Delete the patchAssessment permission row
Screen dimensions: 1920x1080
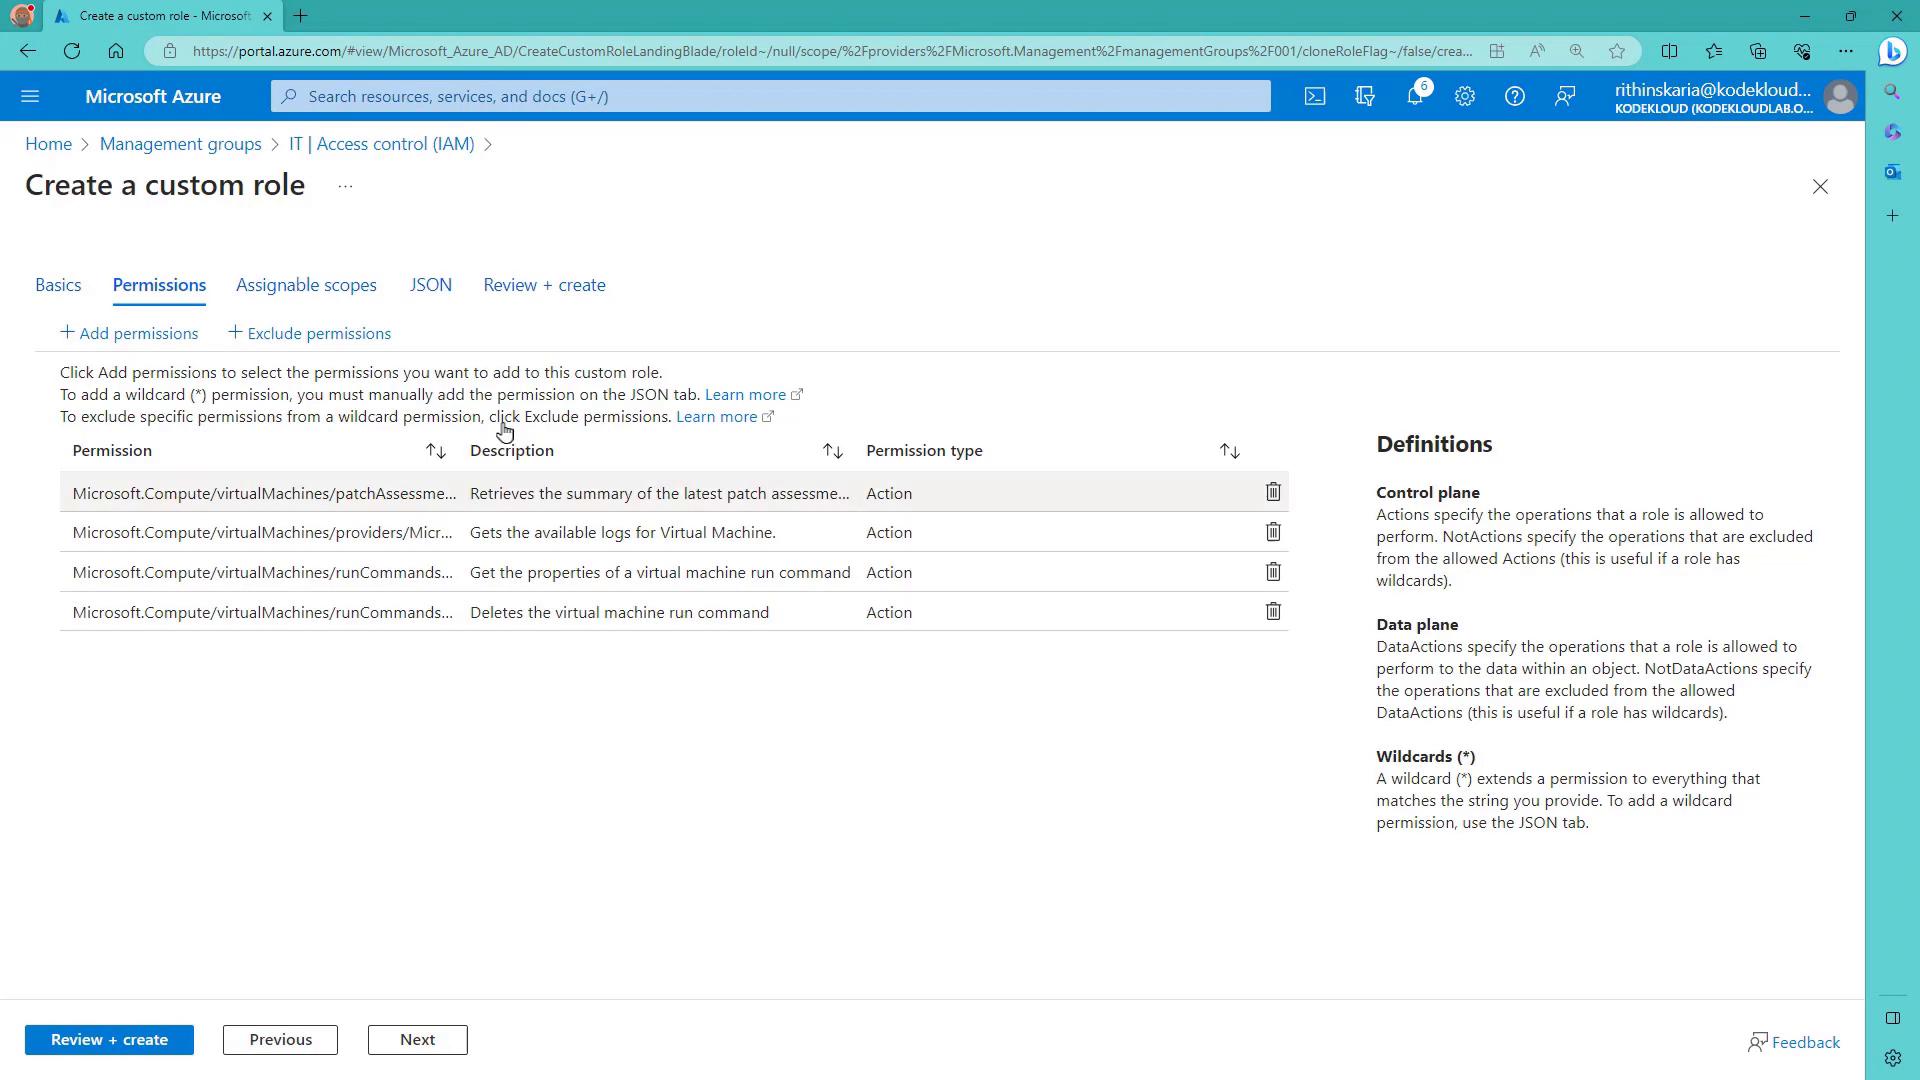pyautogui.click(x=1273, y=492)
